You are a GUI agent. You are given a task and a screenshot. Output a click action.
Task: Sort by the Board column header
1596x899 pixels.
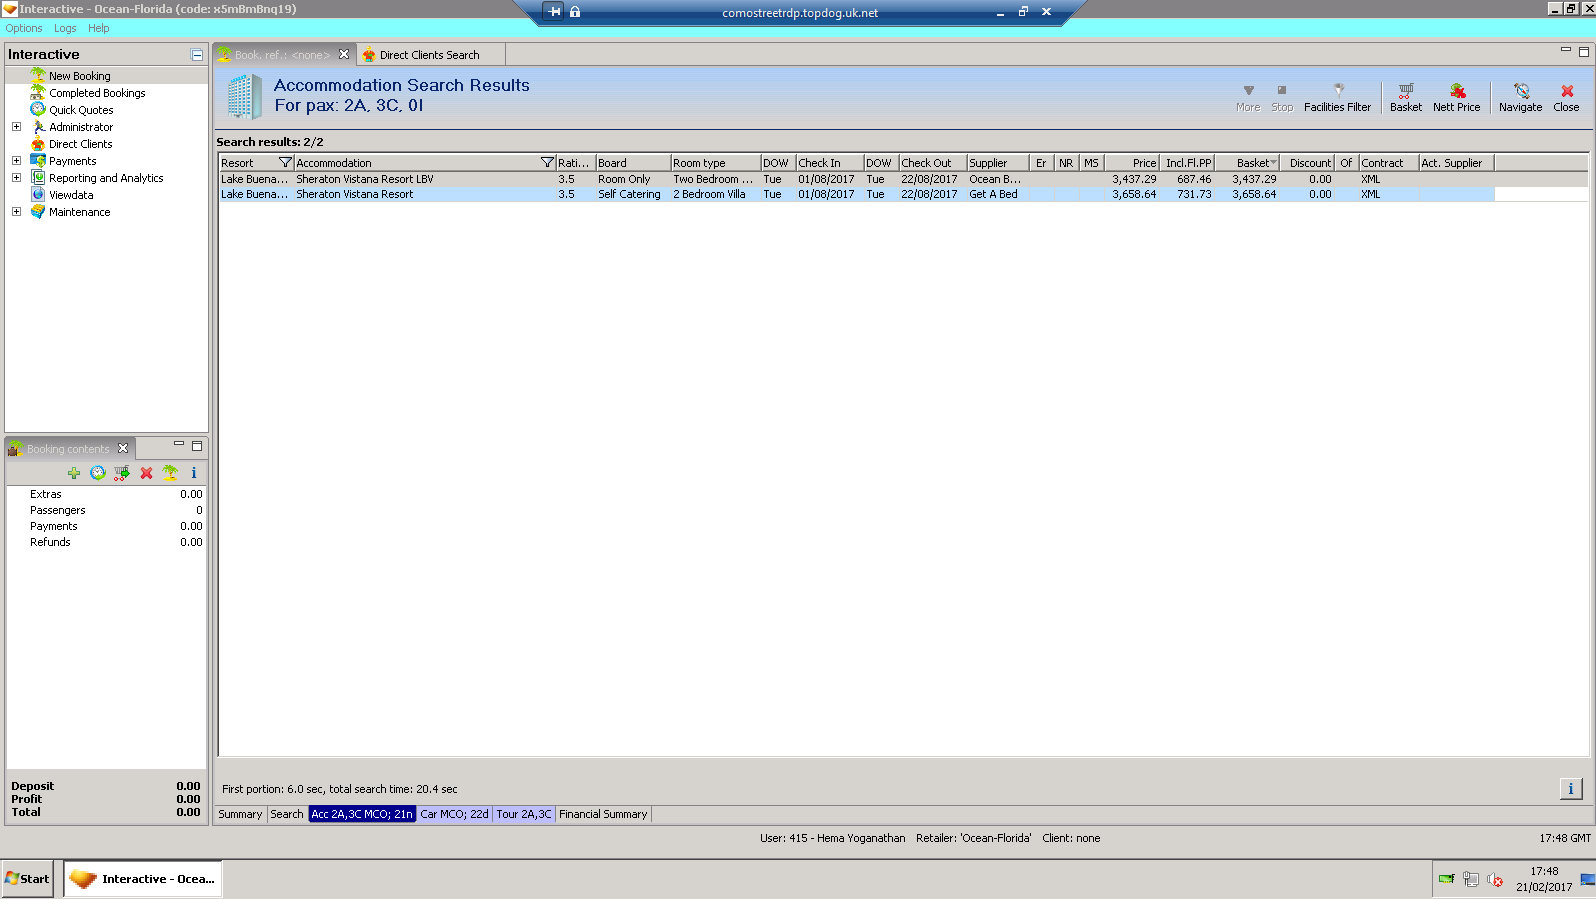pyautogui.click(x=633, y=163)
